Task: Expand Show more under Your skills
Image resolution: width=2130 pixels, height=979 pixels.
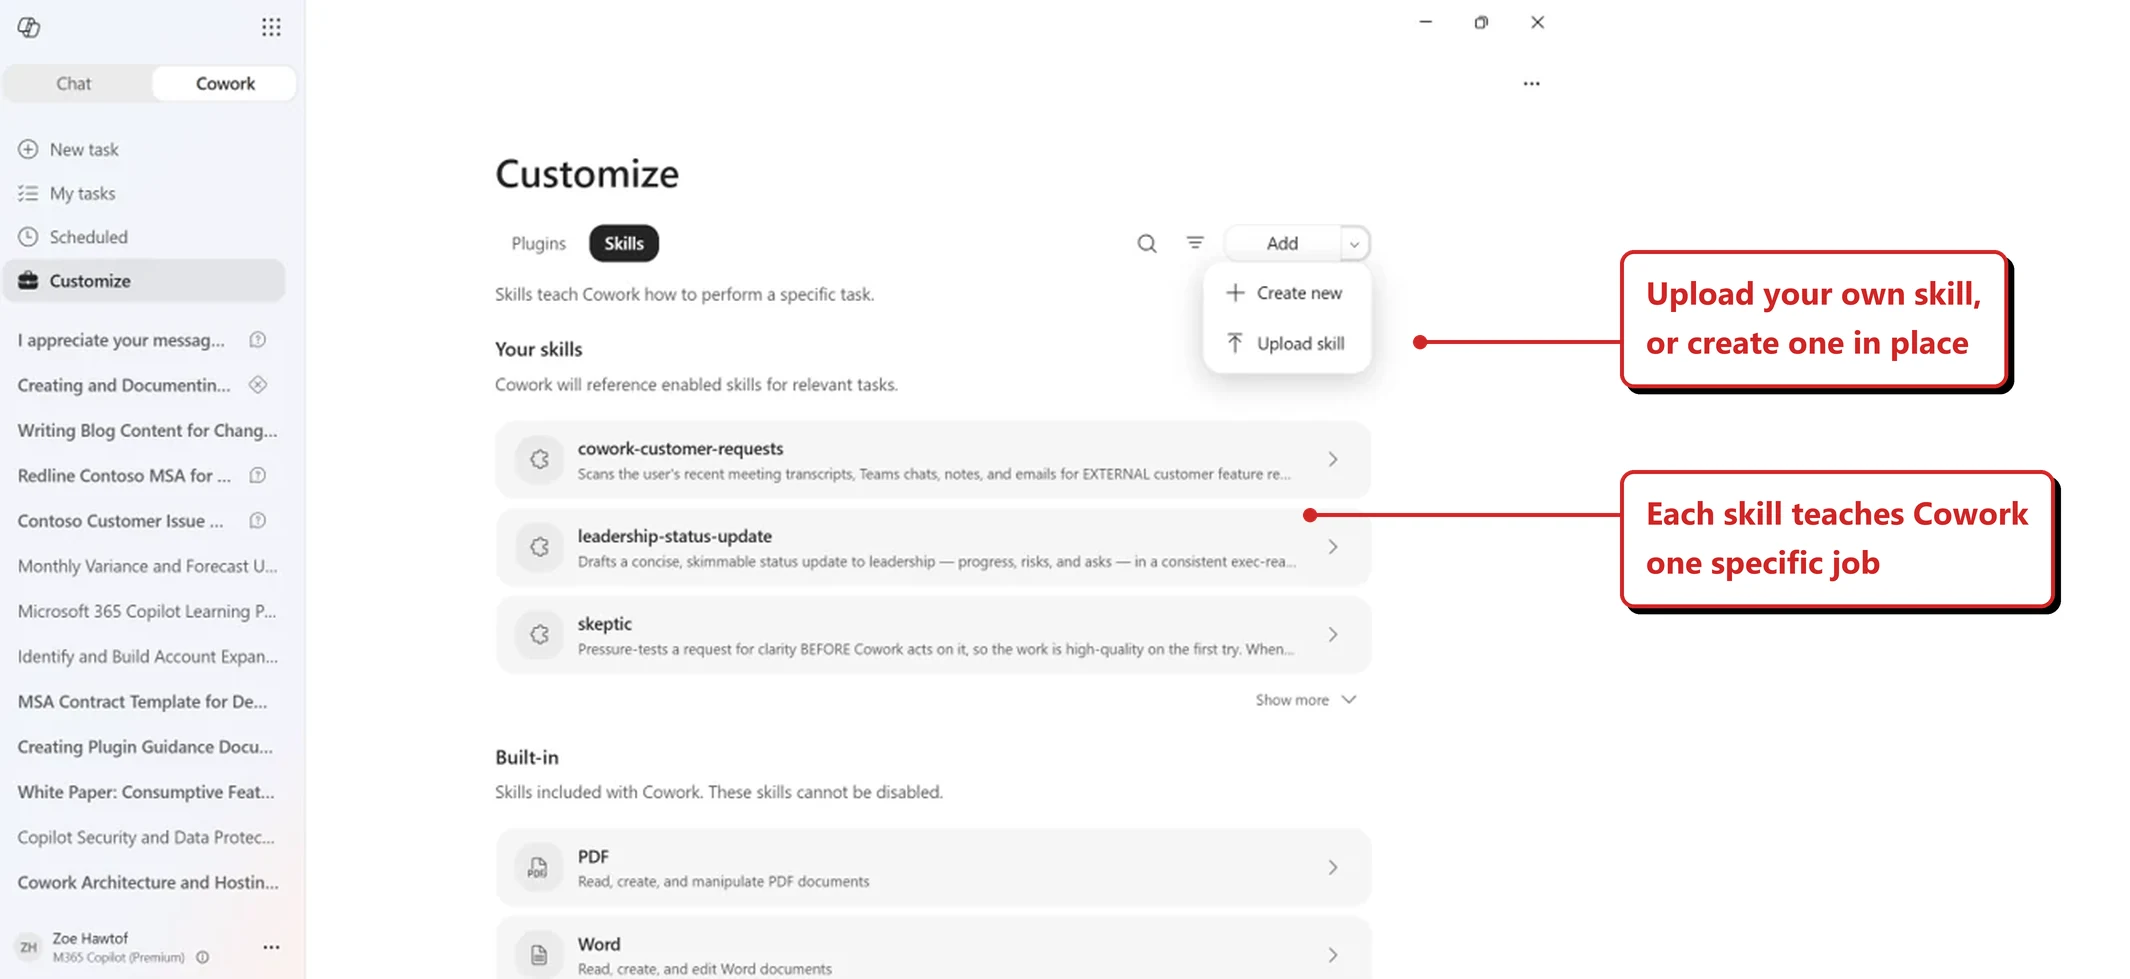Action: coord(1306,700)
